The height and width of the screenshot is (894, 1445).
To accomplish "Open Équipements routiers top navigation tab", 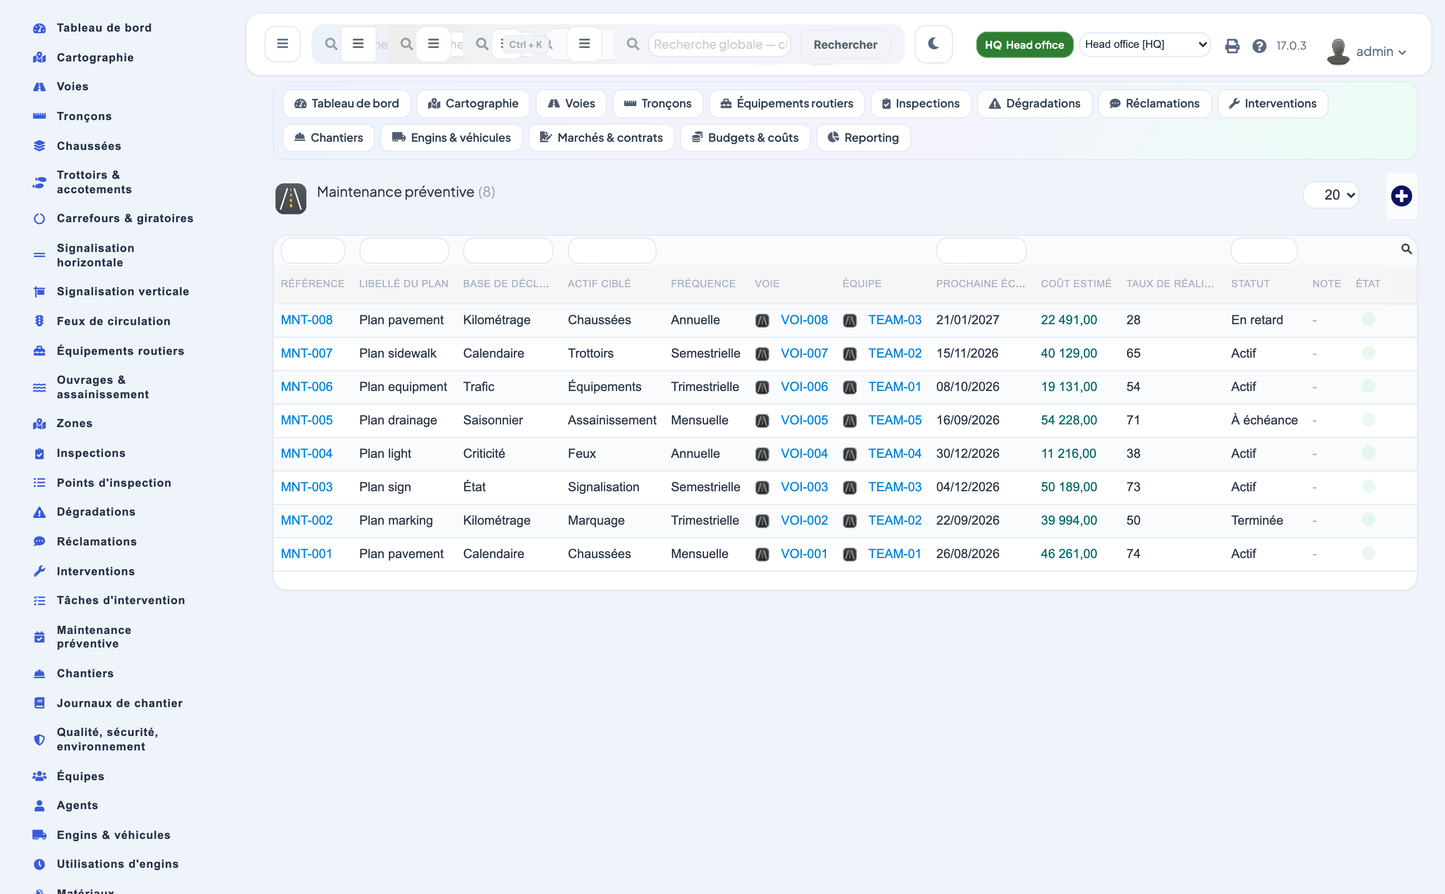I will (x=787, y=104).
